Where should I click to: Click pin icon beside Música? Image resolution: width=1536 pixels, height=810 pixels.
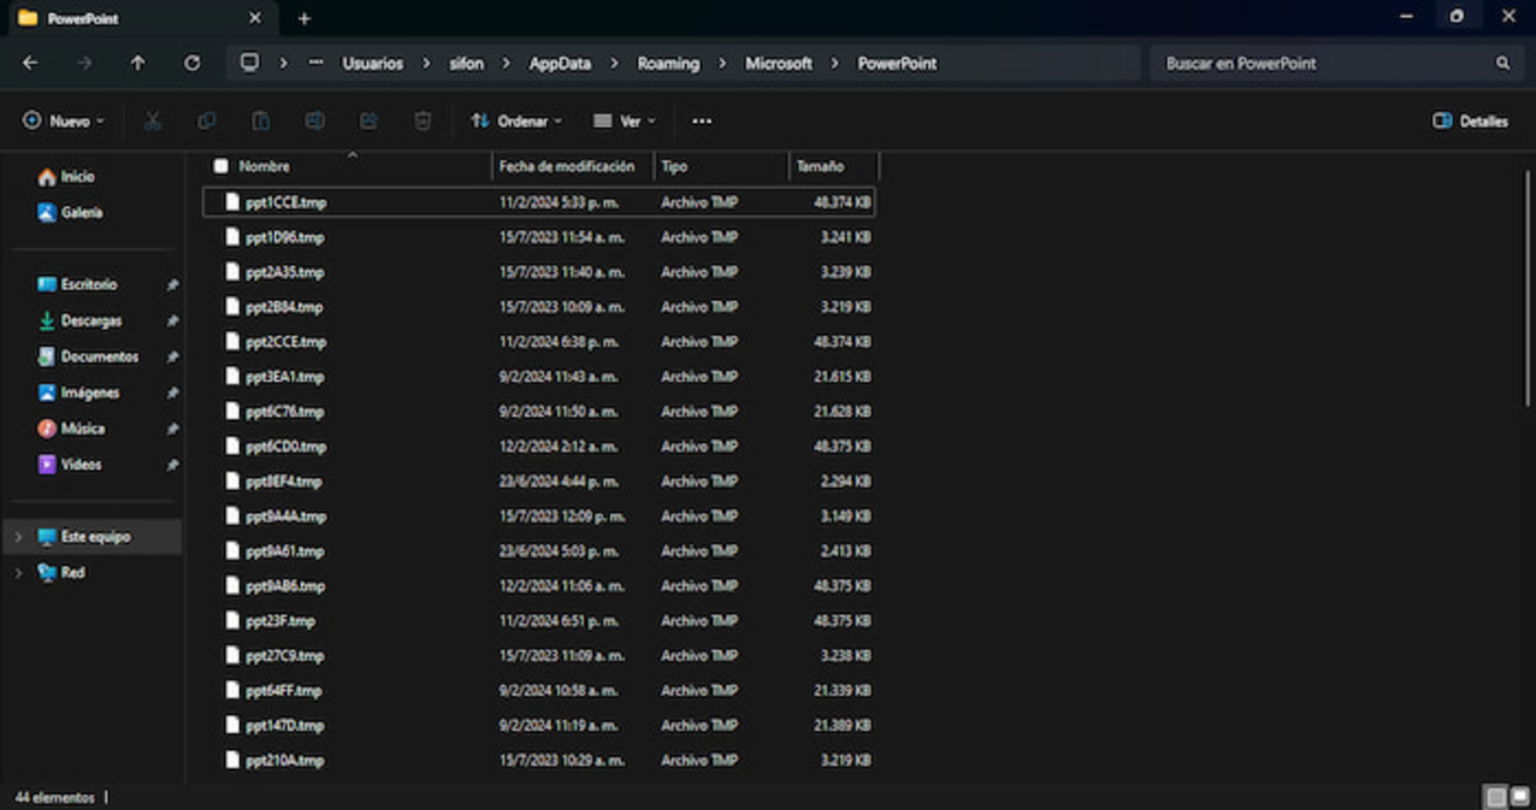click(x=172, y=429)
